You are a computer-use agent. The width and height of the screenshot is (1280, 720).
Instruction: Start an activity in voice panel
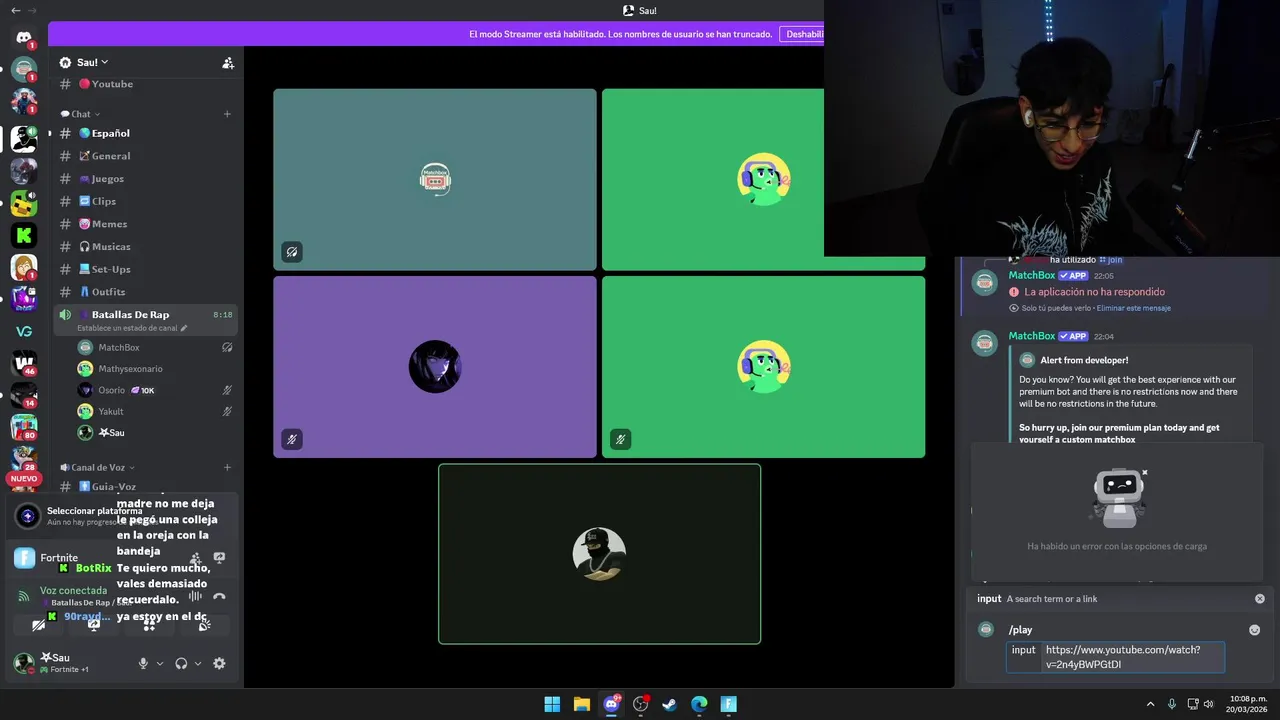[x=149, y=625]
